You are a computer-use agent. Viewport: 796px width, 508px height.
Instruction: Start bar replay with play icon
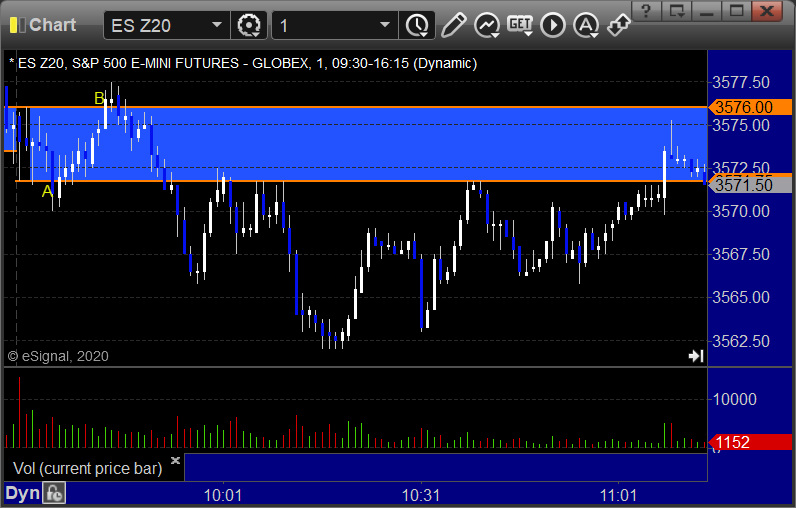tap(553, 25)
